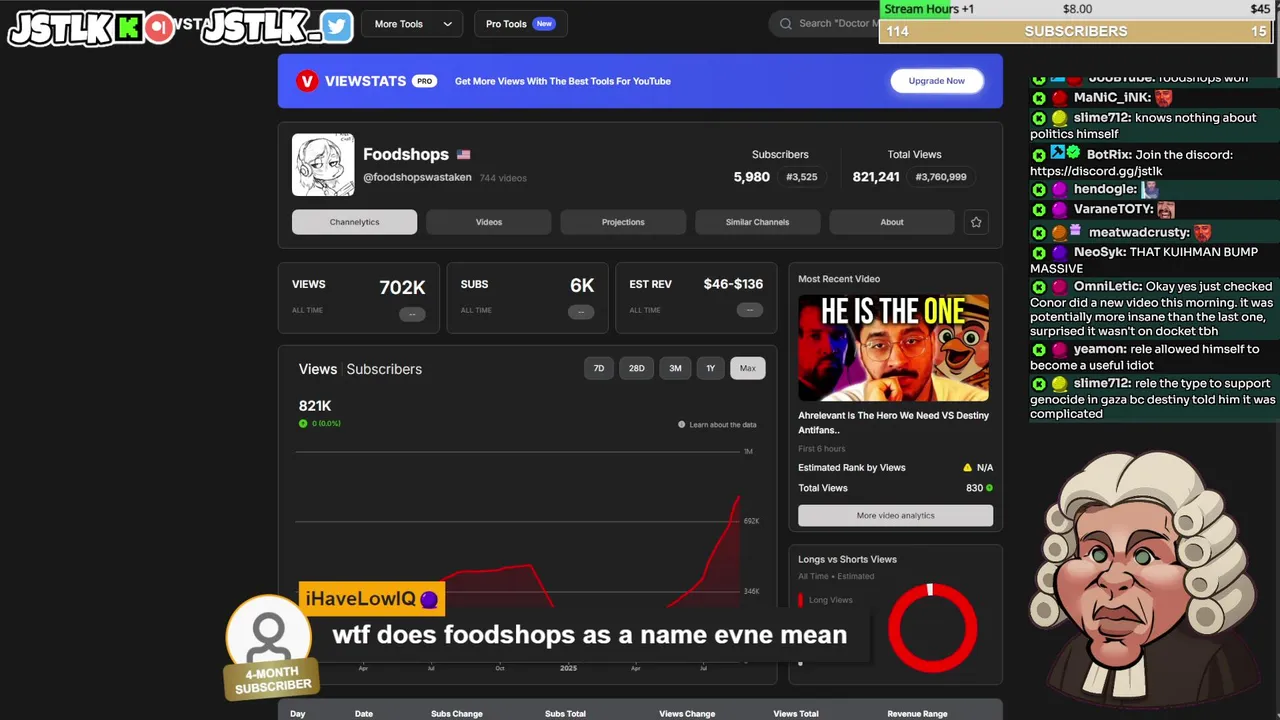The image size is (1280, 720).
Task: Click the @foodshopswastaken handle
Action: [x=417, y=178]
